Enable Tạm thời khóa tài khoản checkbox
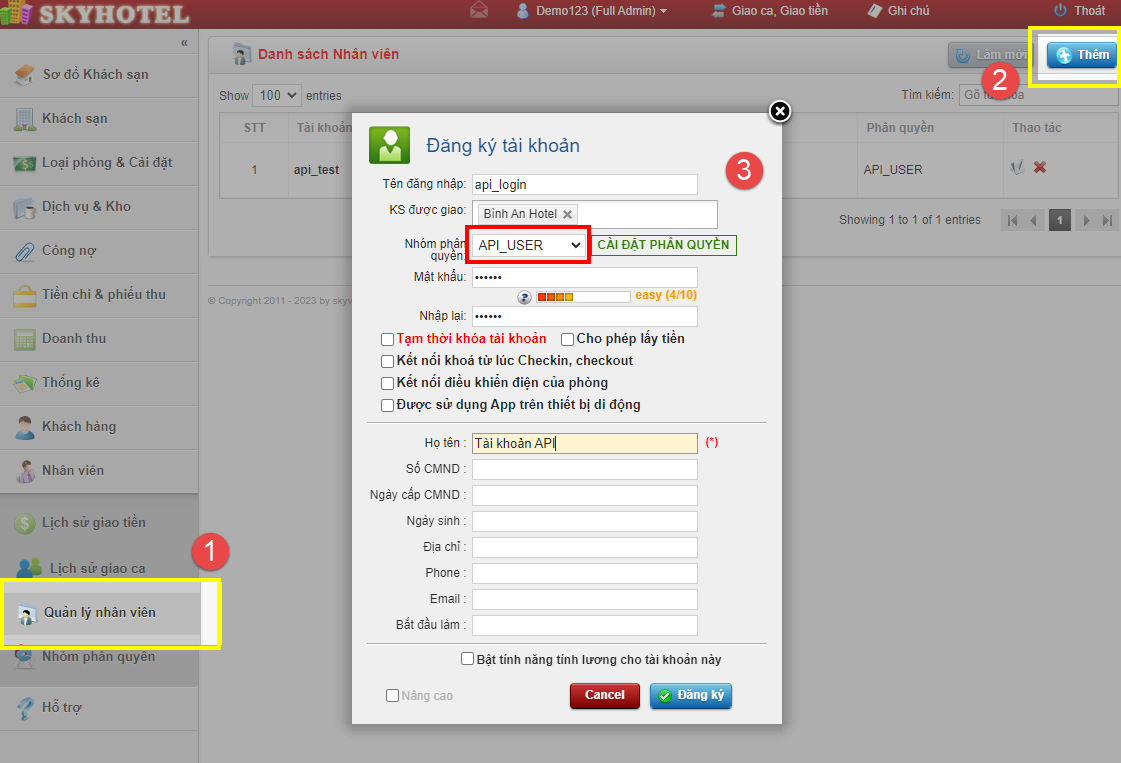The image size is (1121, 763). (388, 339)
